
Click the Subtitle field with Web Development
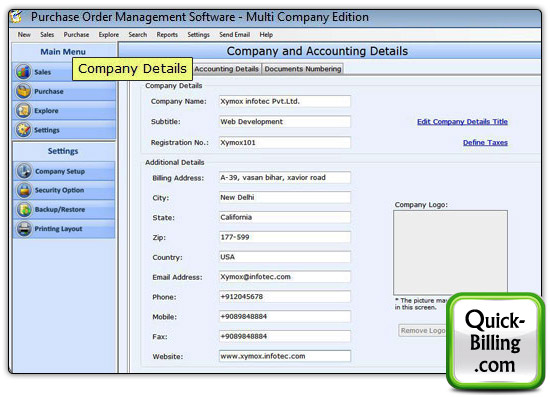coord(284,122)
